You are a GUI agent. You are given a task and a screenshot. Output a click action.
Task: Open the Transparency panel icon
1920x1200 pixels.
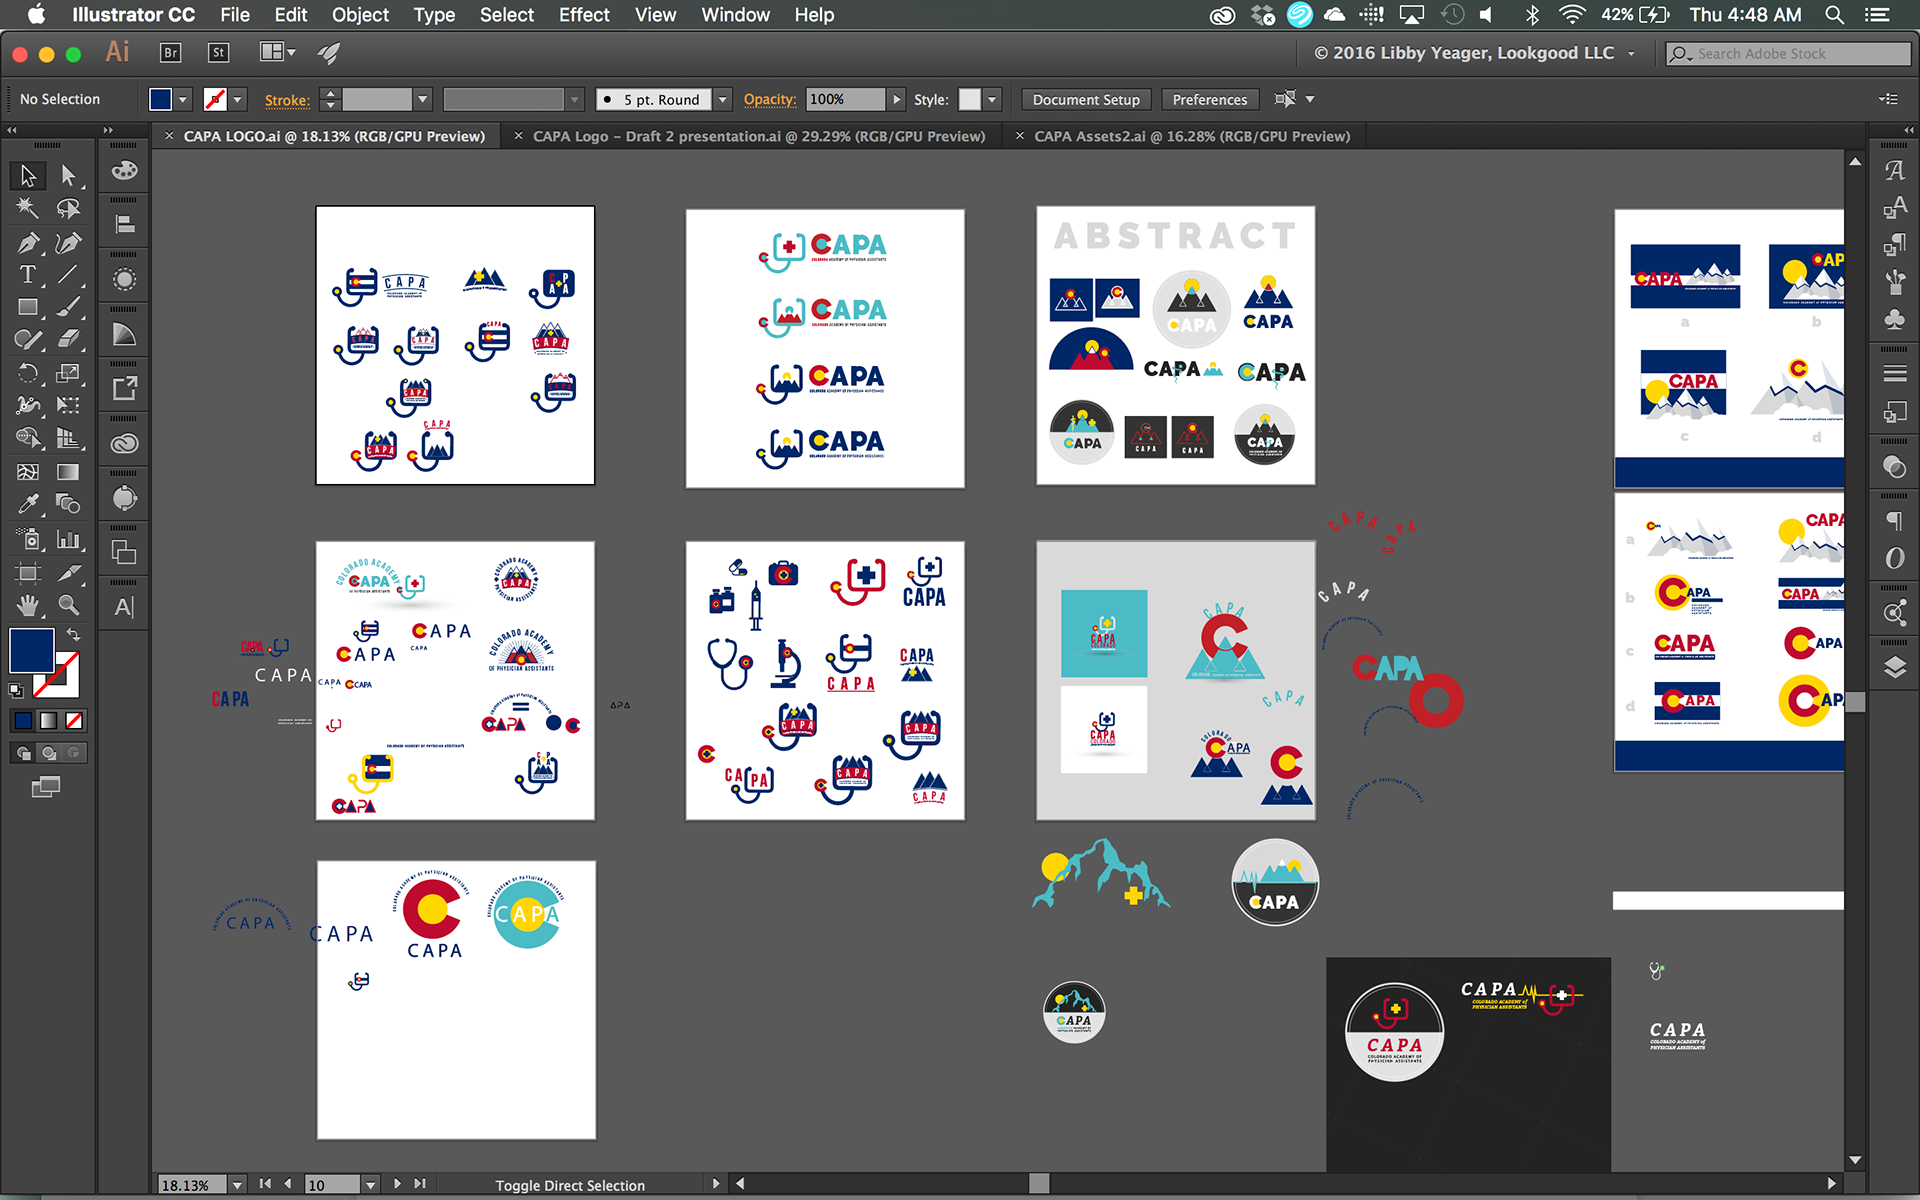(1894, 466)
